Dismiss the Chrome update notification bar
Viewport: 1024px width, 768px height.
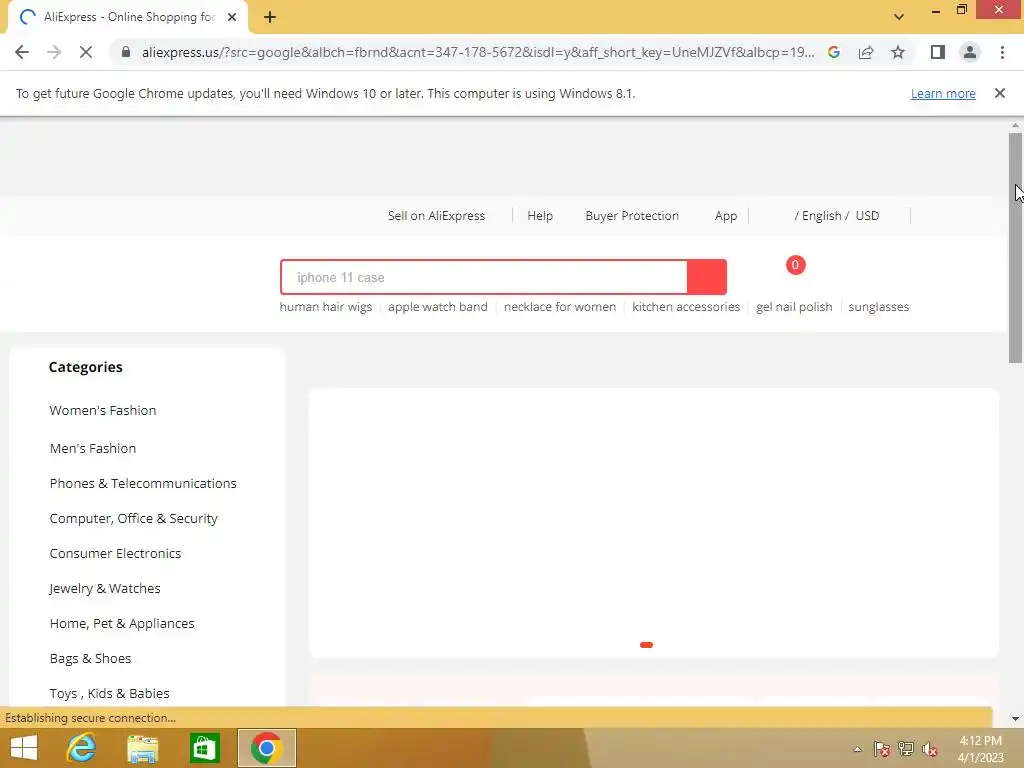pos(999,93)
